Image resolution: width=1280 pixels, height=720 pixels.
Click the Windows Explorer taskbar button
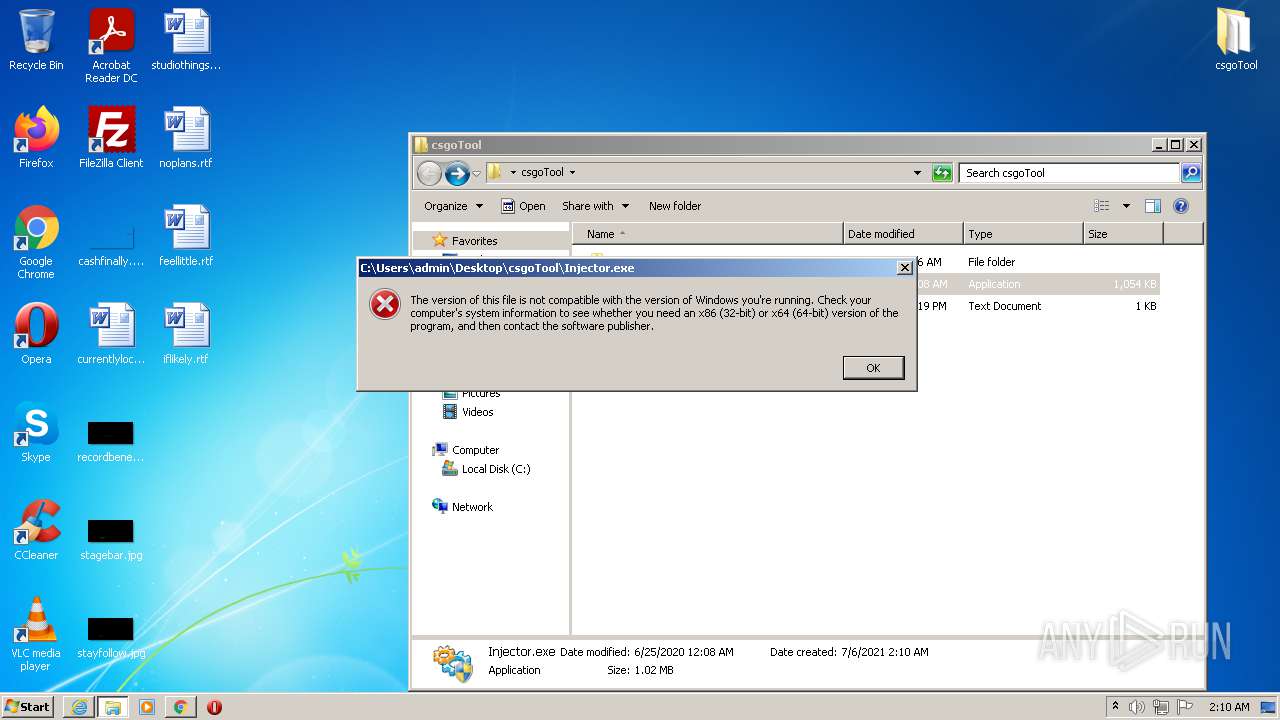pos(112,707)
